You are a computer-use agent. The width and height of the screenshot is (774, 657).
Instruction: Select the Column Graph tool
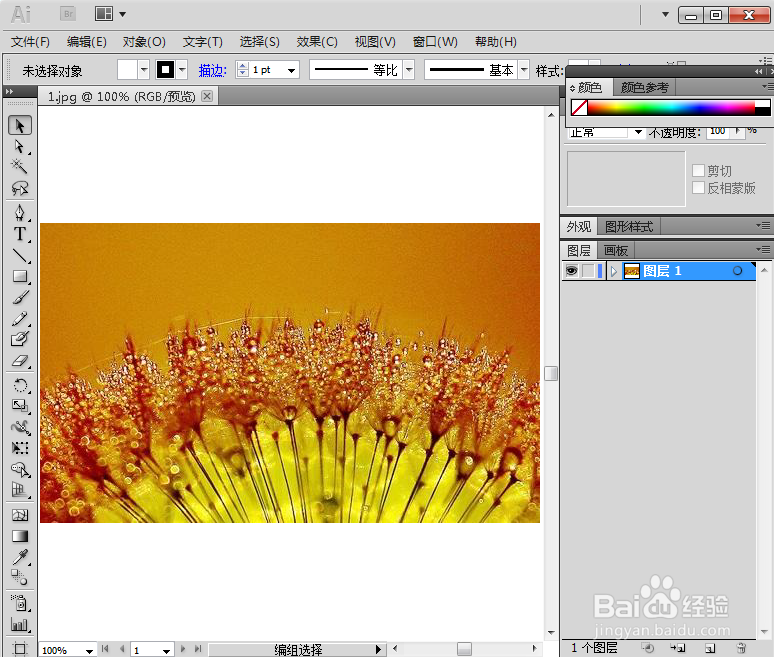pyautogui.click(x=20, y=624)
